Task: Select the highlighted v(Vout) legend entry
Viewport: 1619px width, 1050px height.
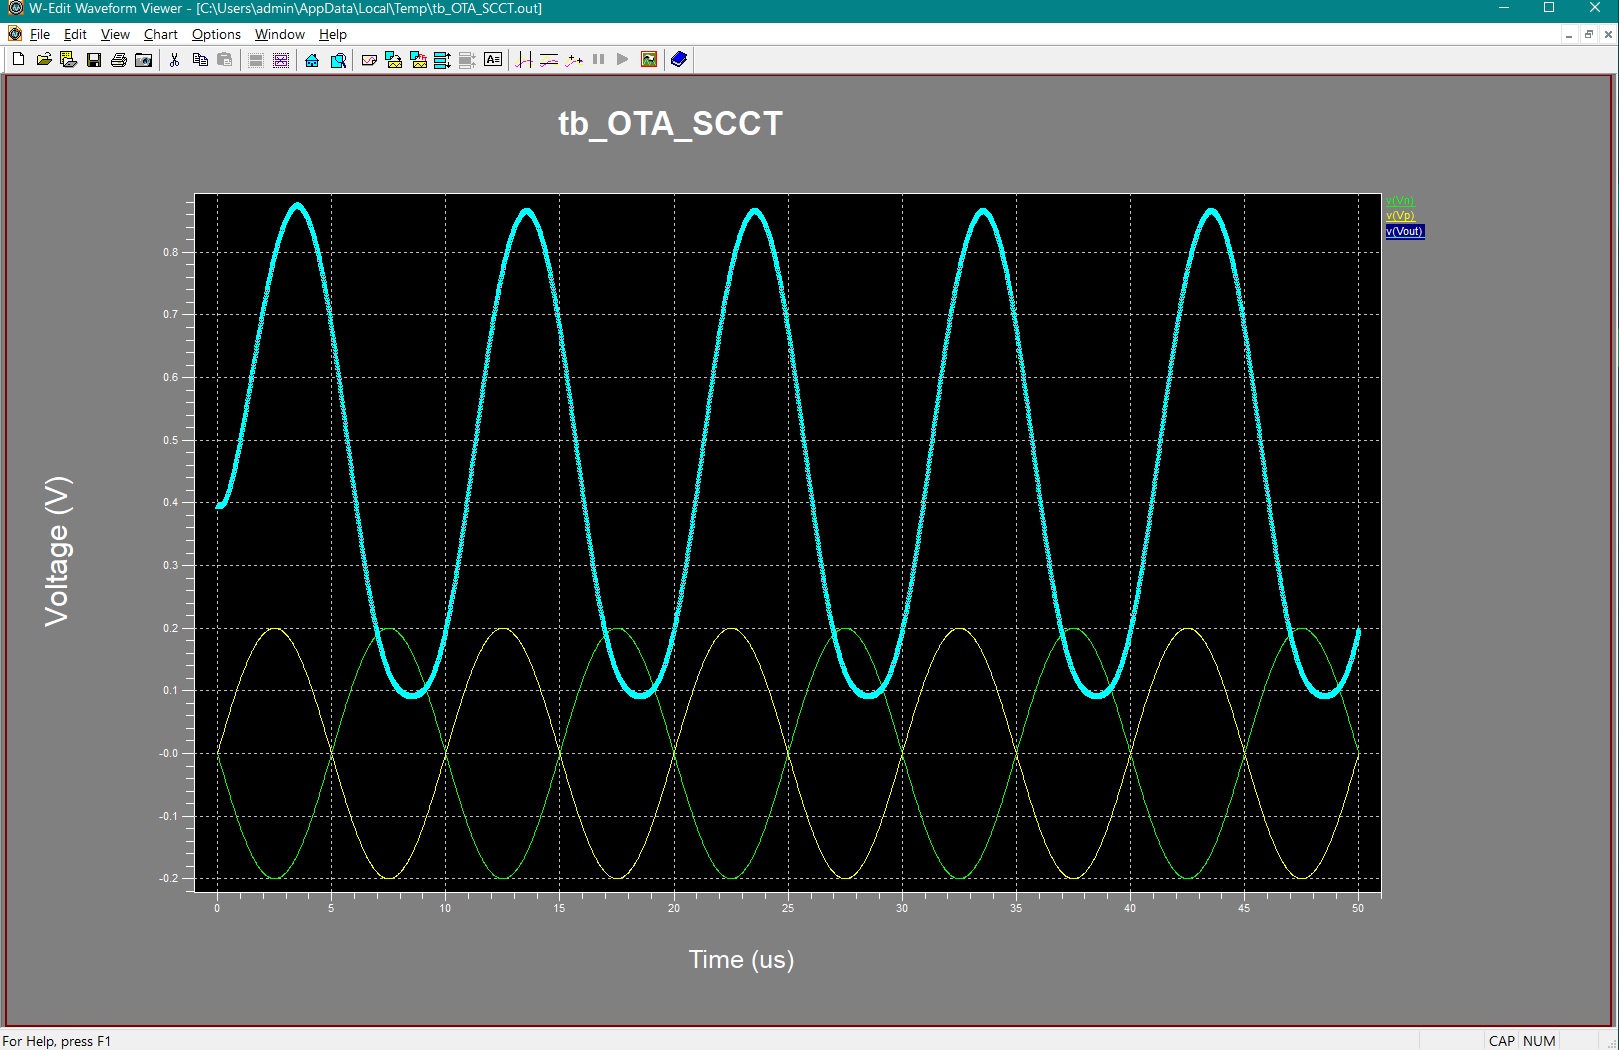Action: point(1404,231)
